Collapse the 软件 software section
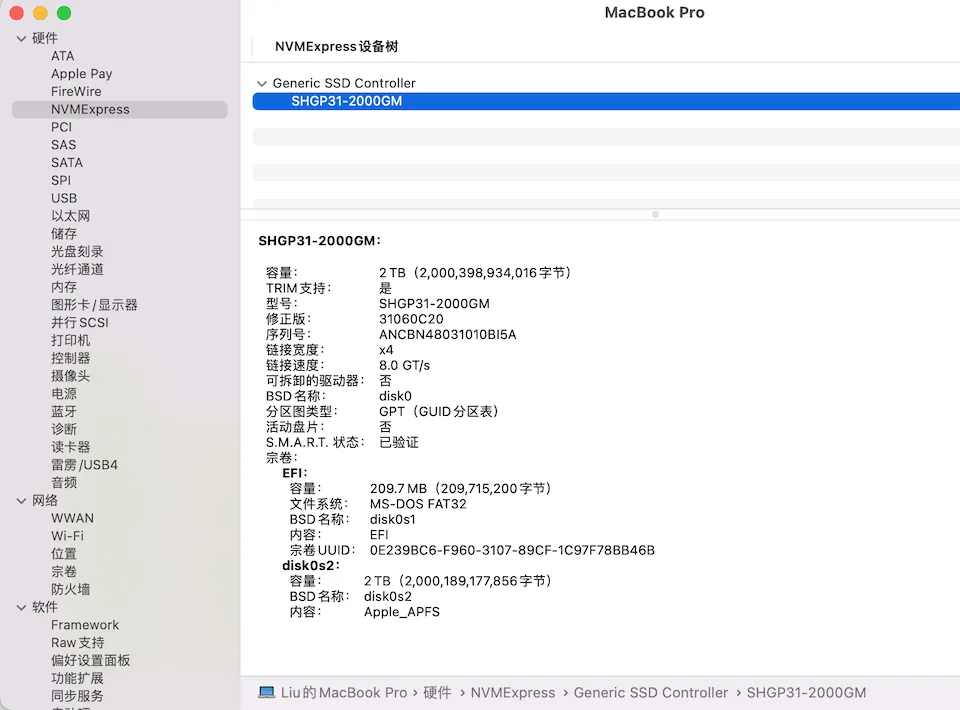This screenshot has height=710, width=960. (x=22, y=607)
